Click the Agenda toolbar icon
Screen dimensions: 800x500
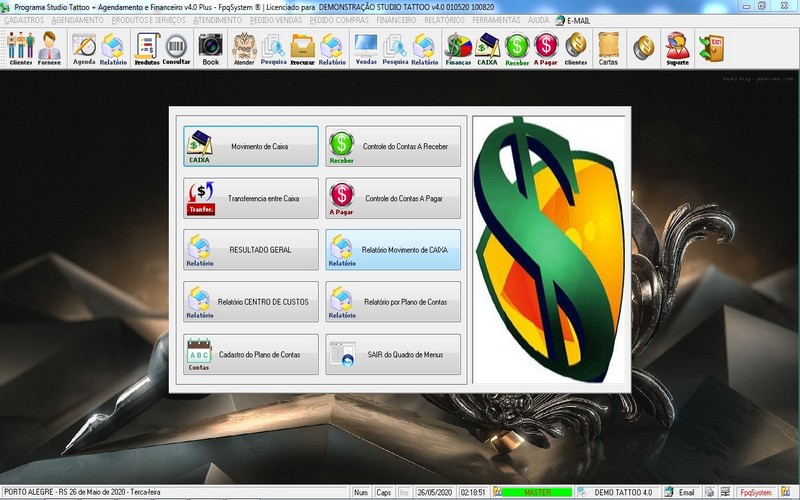click(84, 47)
